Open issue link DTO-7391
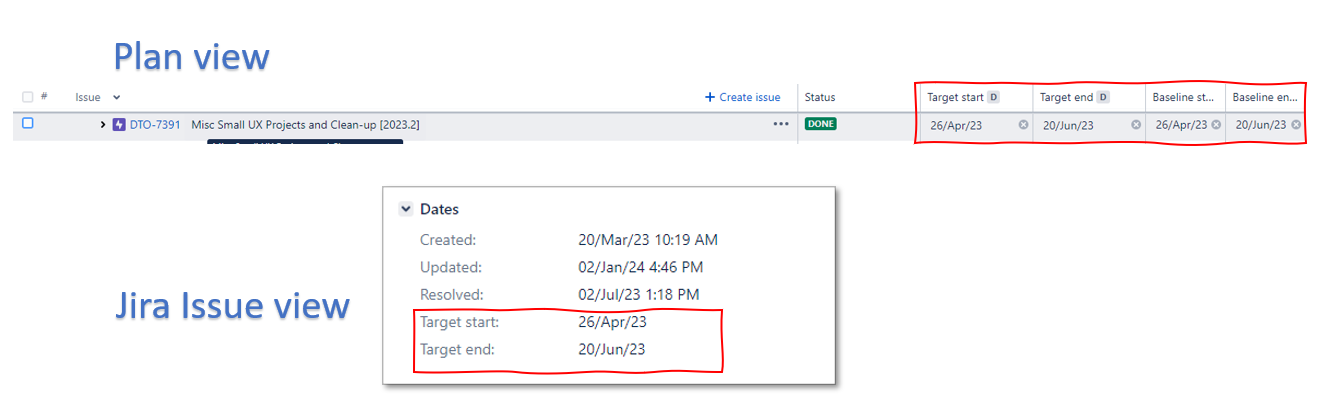The image size is (1320, 409). (155, 125)
